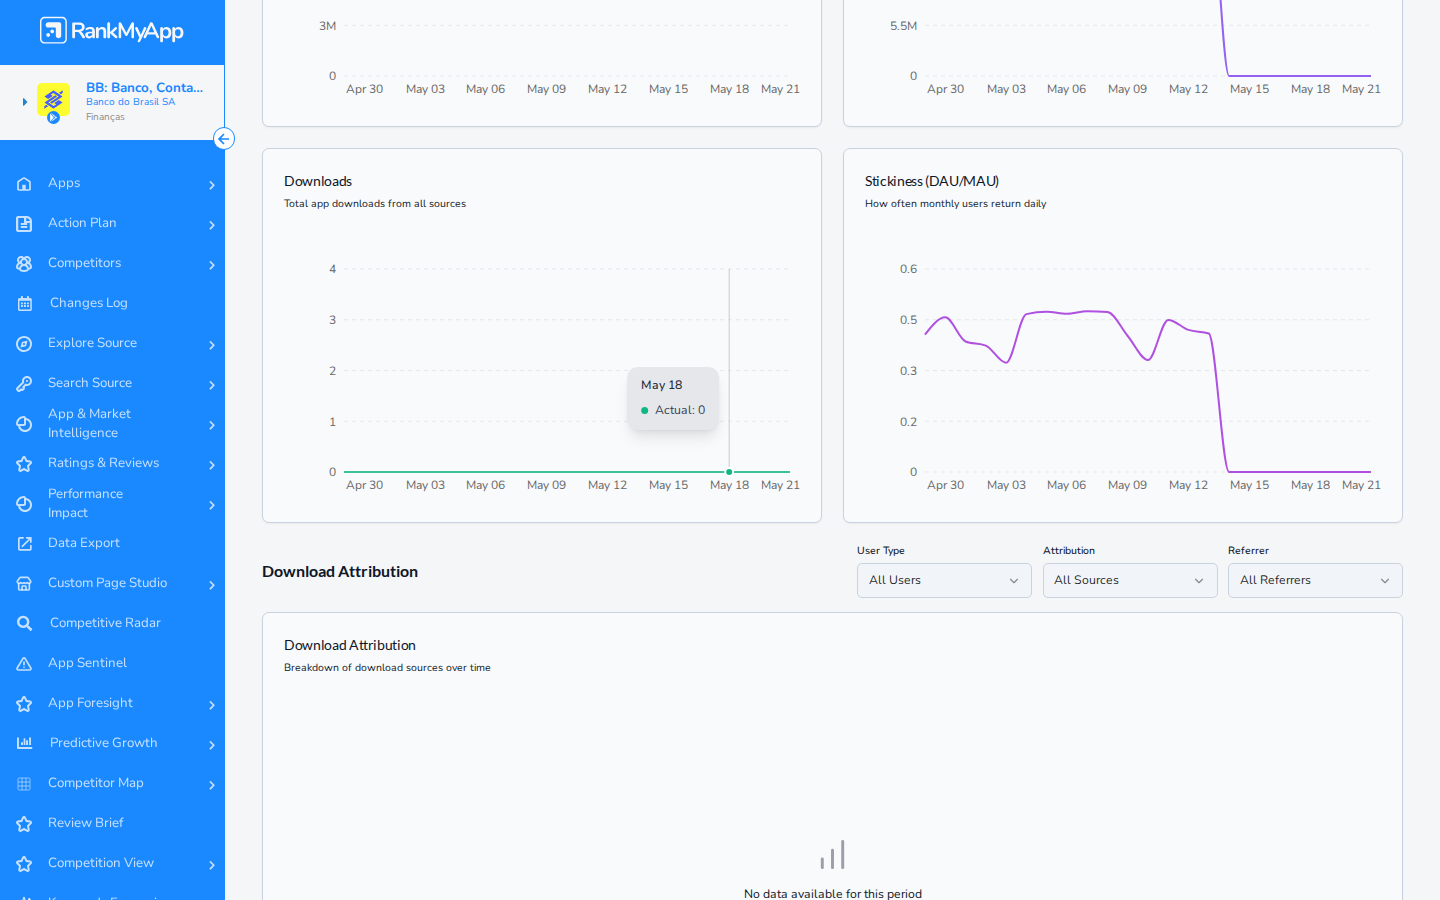The width and height of the screenshot is (1440, 900).
Task: Click the Action Plan document icon
Action: click(24, 224)
